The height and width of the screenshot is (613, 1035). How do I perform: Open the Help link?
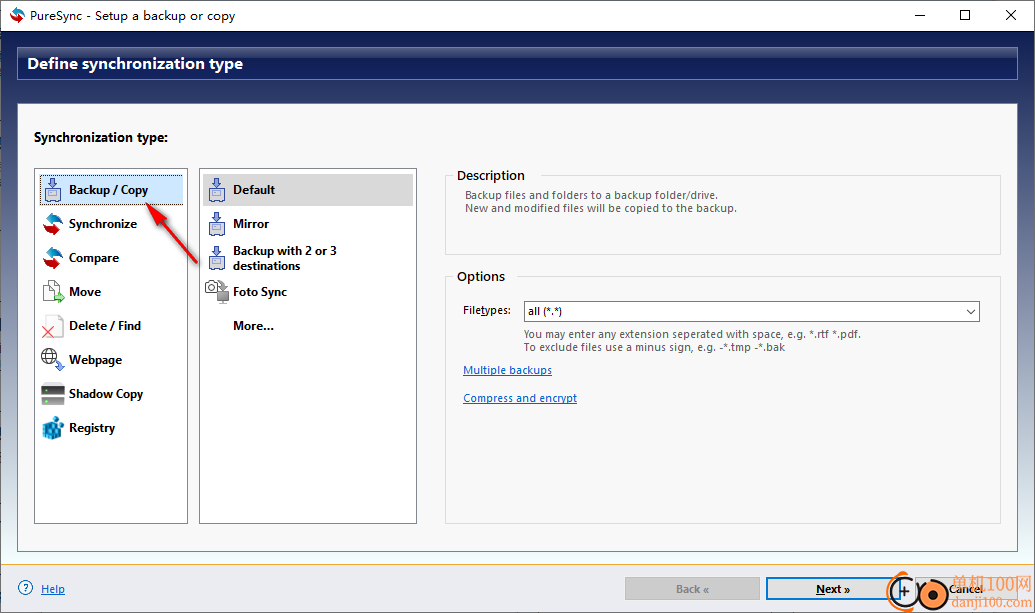pos(53,589)
